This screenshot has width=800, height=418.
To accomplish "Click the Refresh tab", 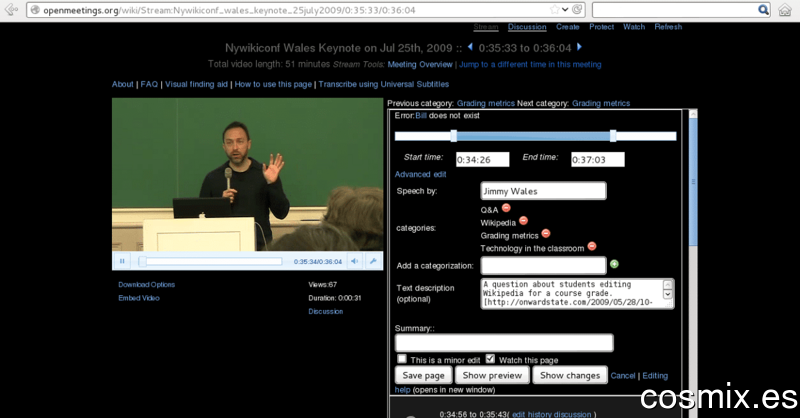I will (x=668, y=27).
